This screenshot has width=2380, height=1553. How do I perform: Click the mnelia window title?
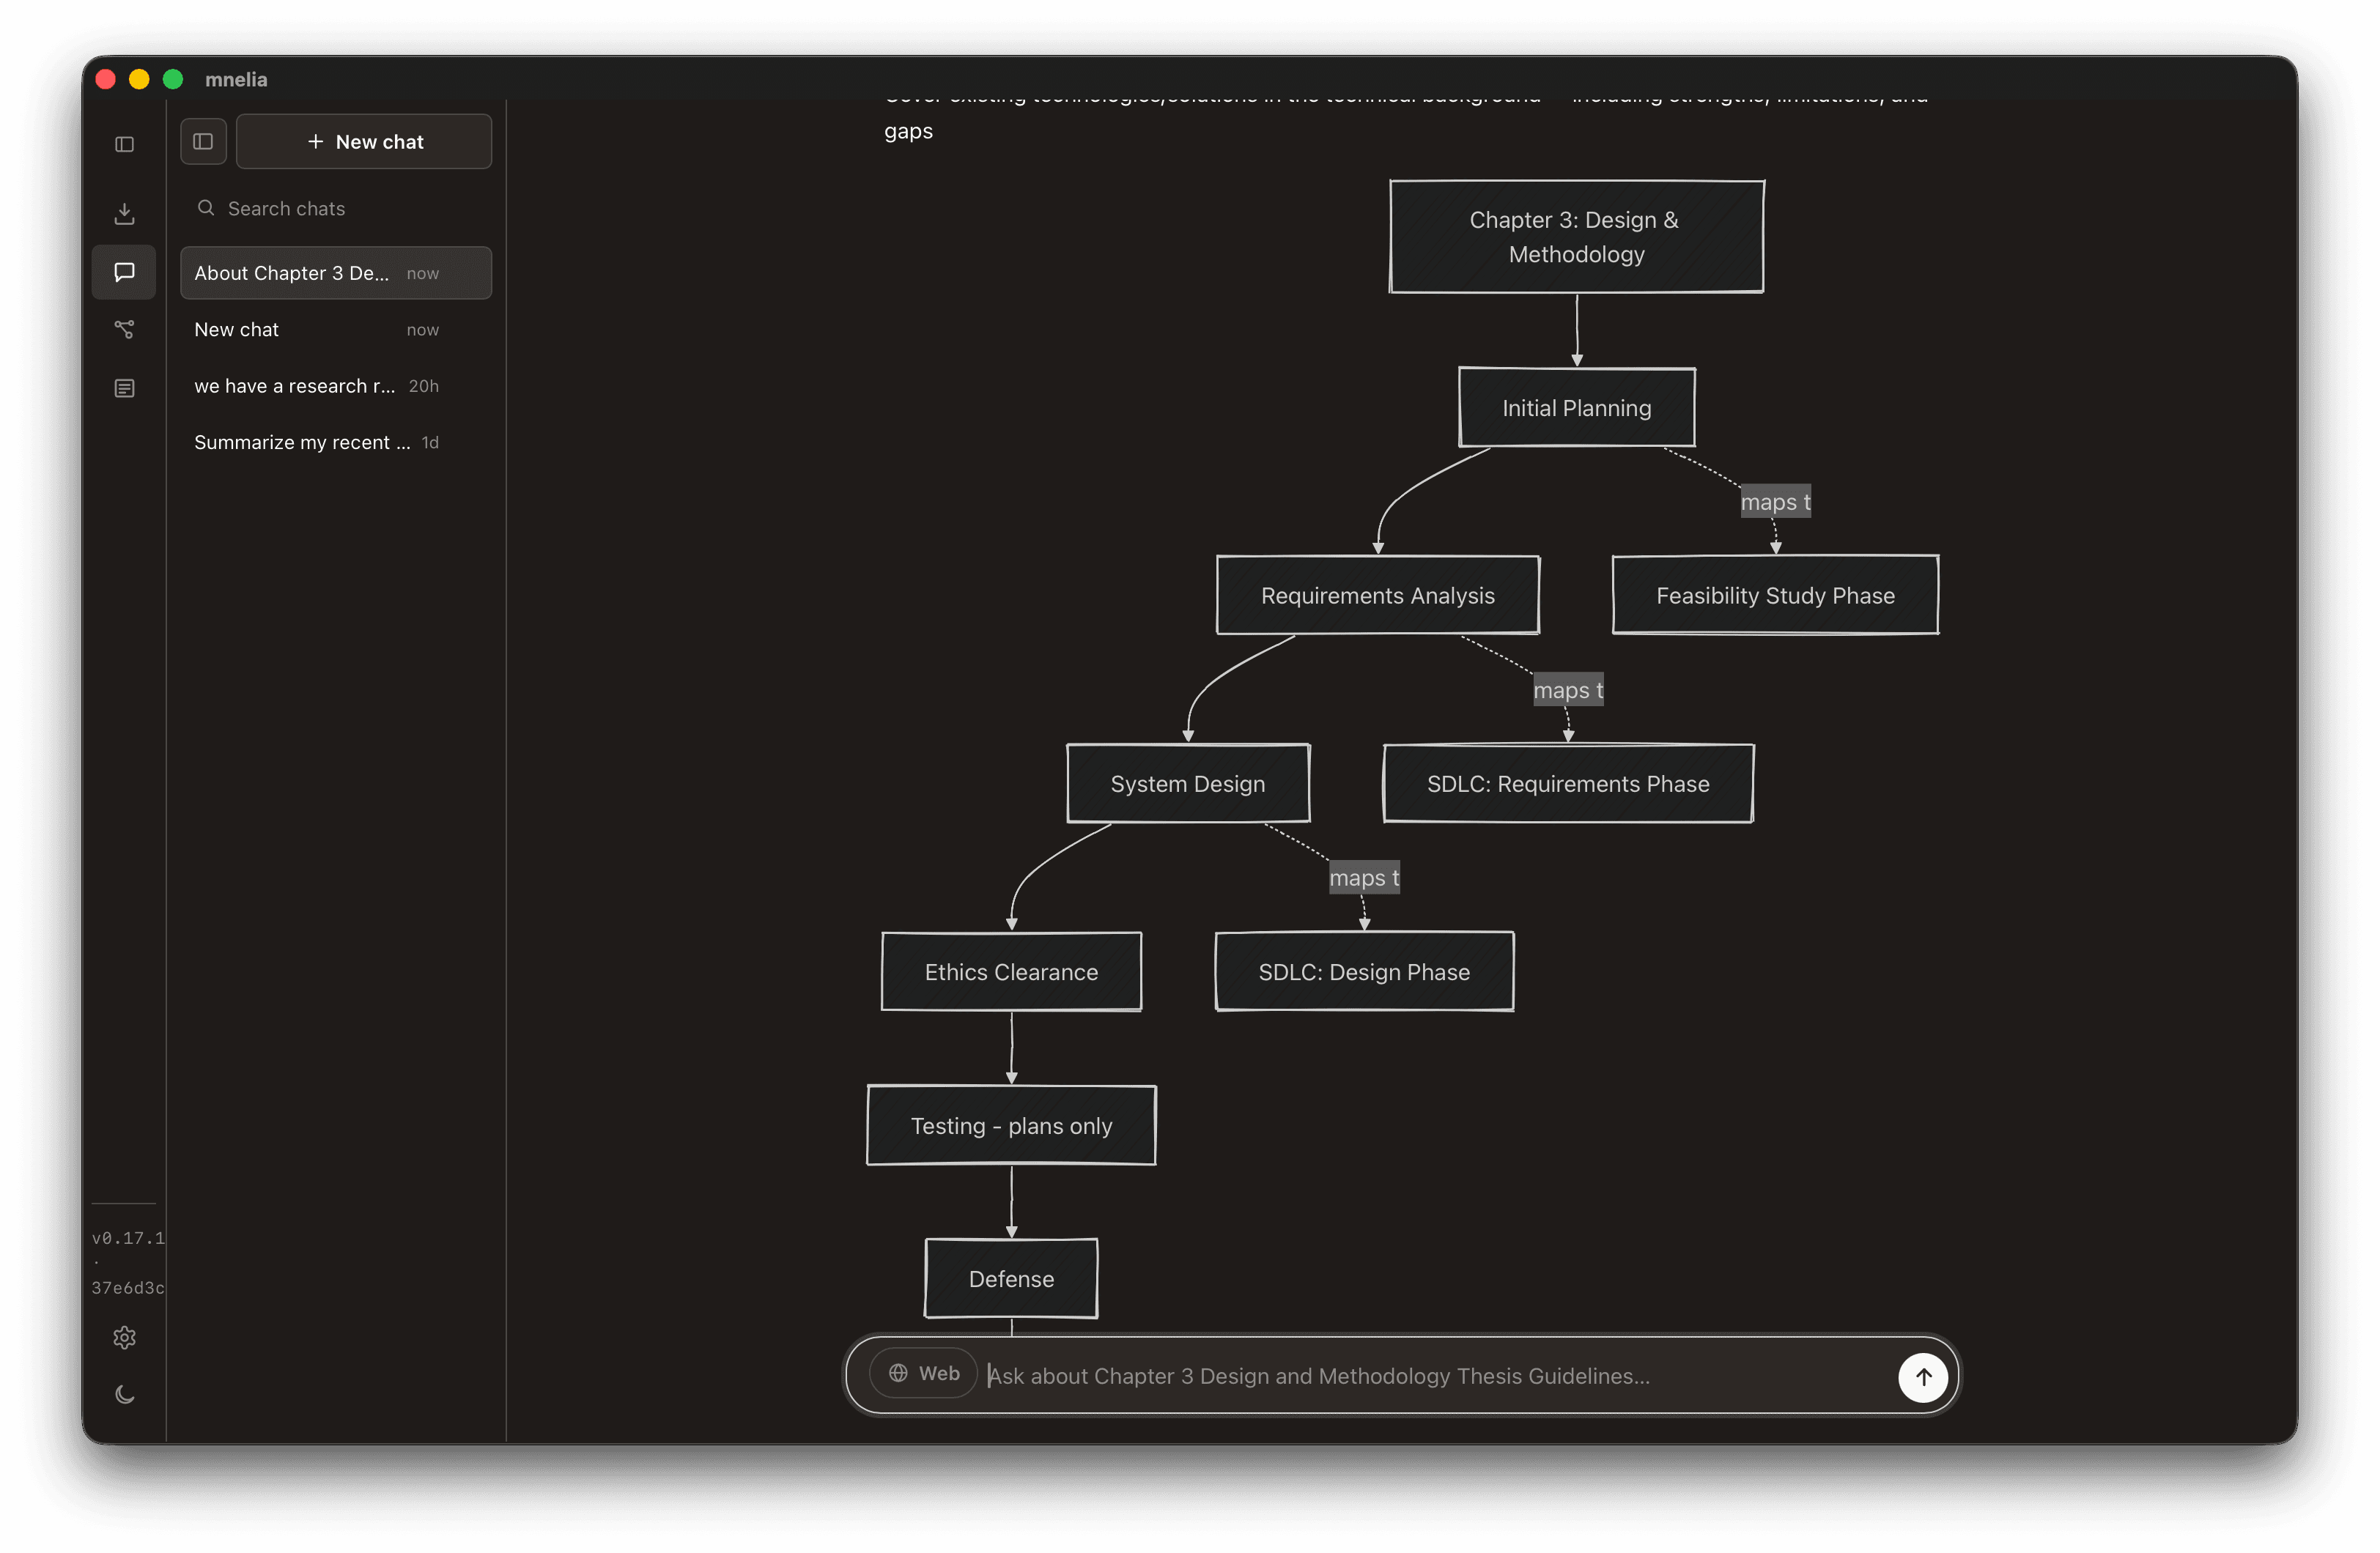236,79
